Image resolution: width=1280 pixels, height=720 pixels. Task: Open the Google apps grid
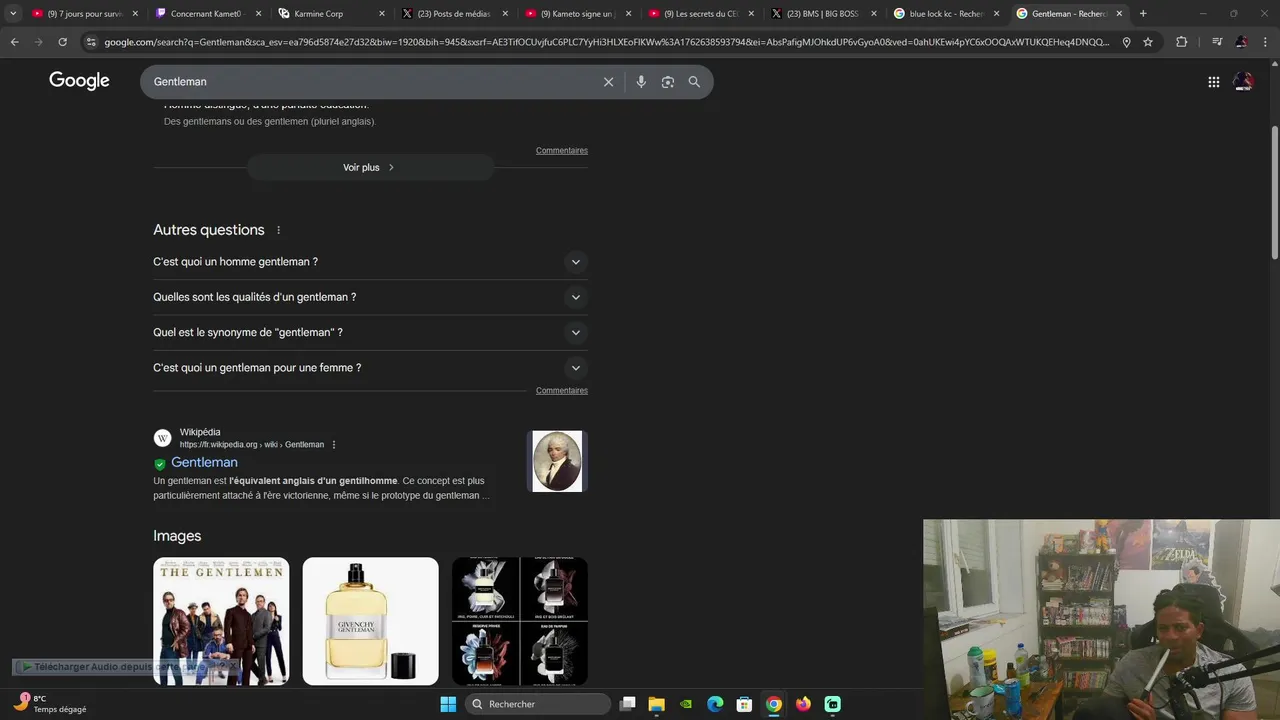1214,82
